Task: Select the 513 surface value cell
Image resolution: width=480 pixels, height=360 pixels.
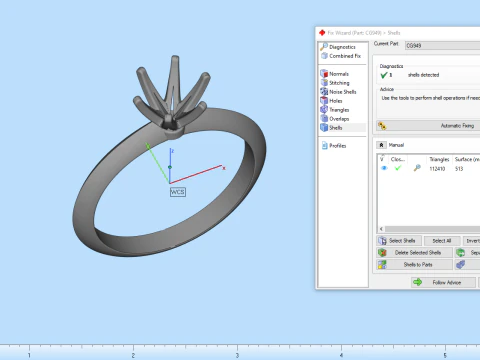Action: pyautogui.click(x=459, y=169)
